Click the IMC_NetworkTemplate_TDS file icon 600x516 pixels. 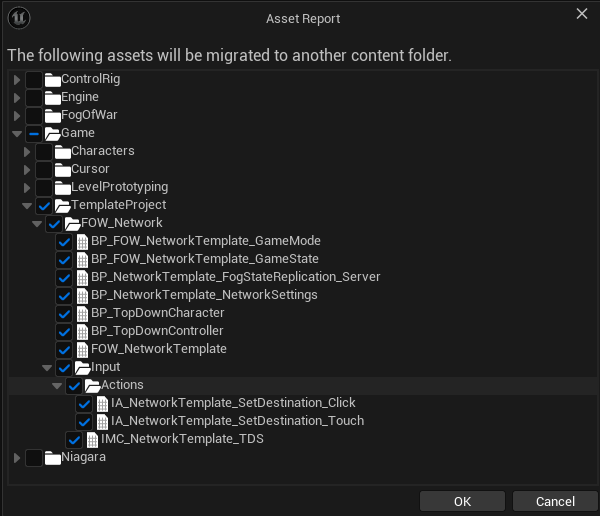click(x=92, y=439)
